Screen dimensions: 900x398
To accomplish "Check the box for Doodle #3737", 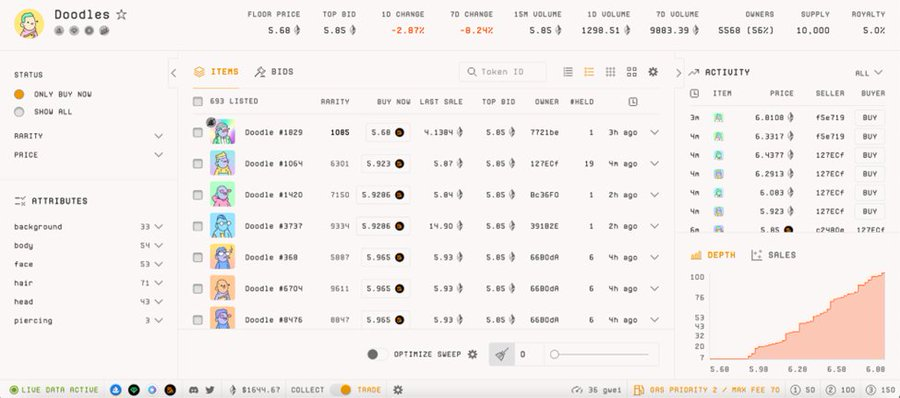I will tap(198, 226).
